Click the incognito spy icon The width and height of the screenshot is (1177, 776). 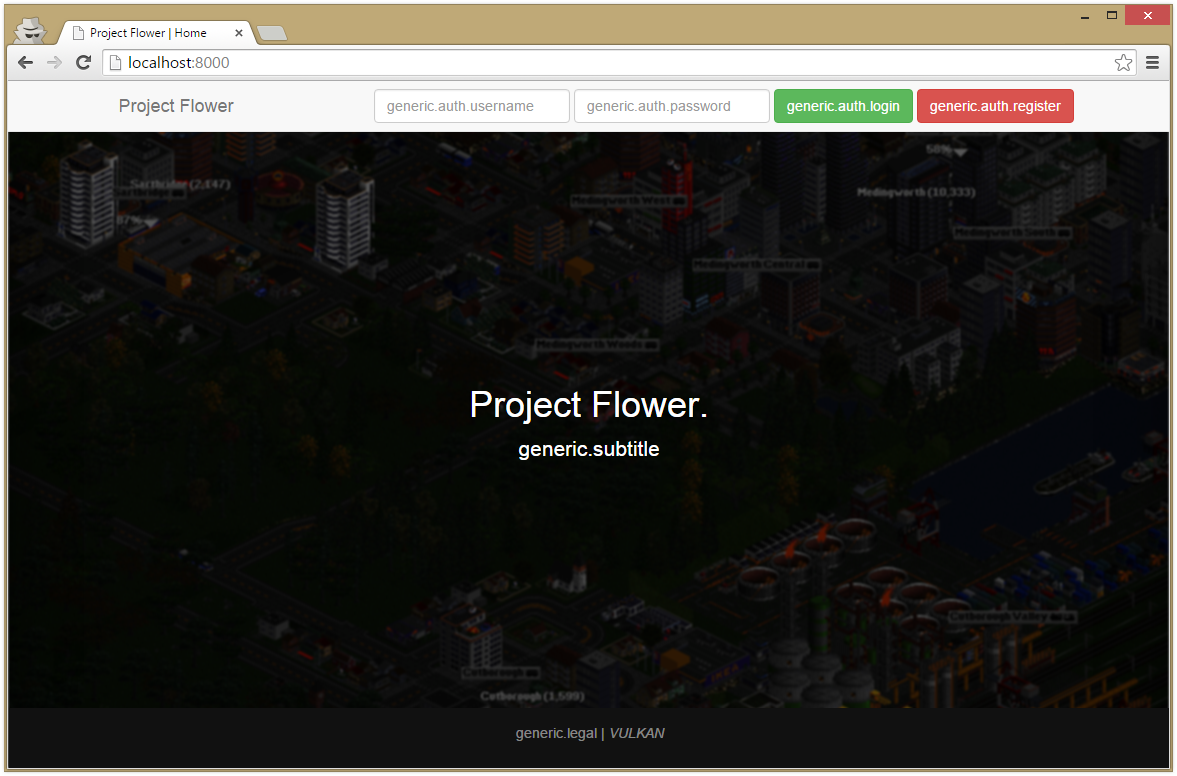[31, 30]
